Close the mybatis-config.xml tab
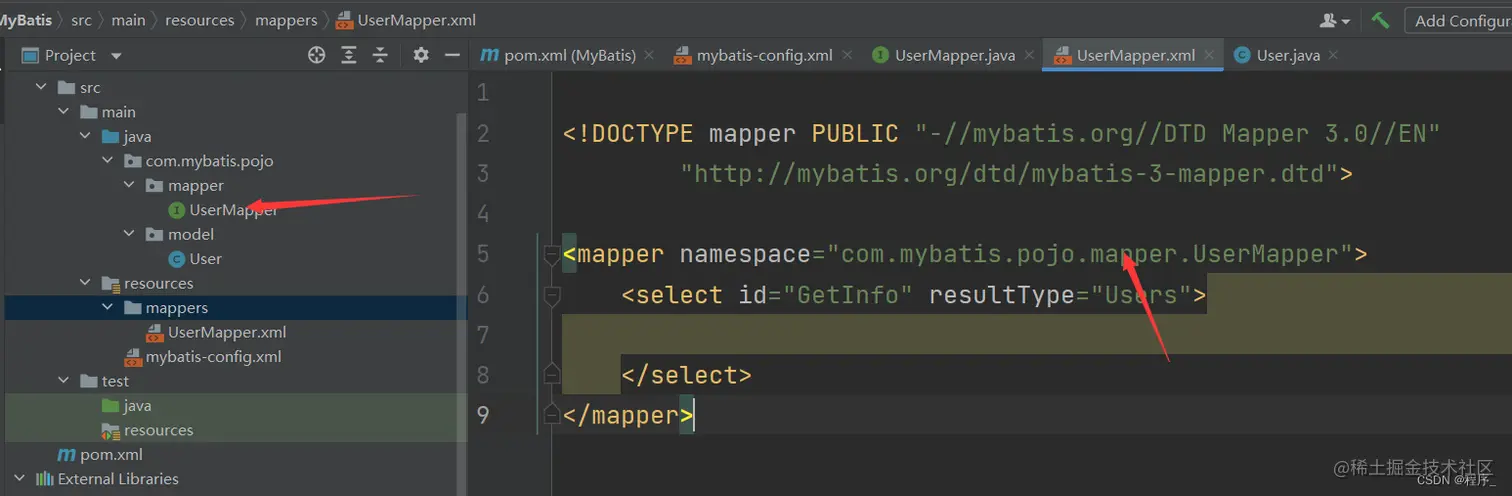Viewport: 1512px width, 496px height. pos(845,56)
